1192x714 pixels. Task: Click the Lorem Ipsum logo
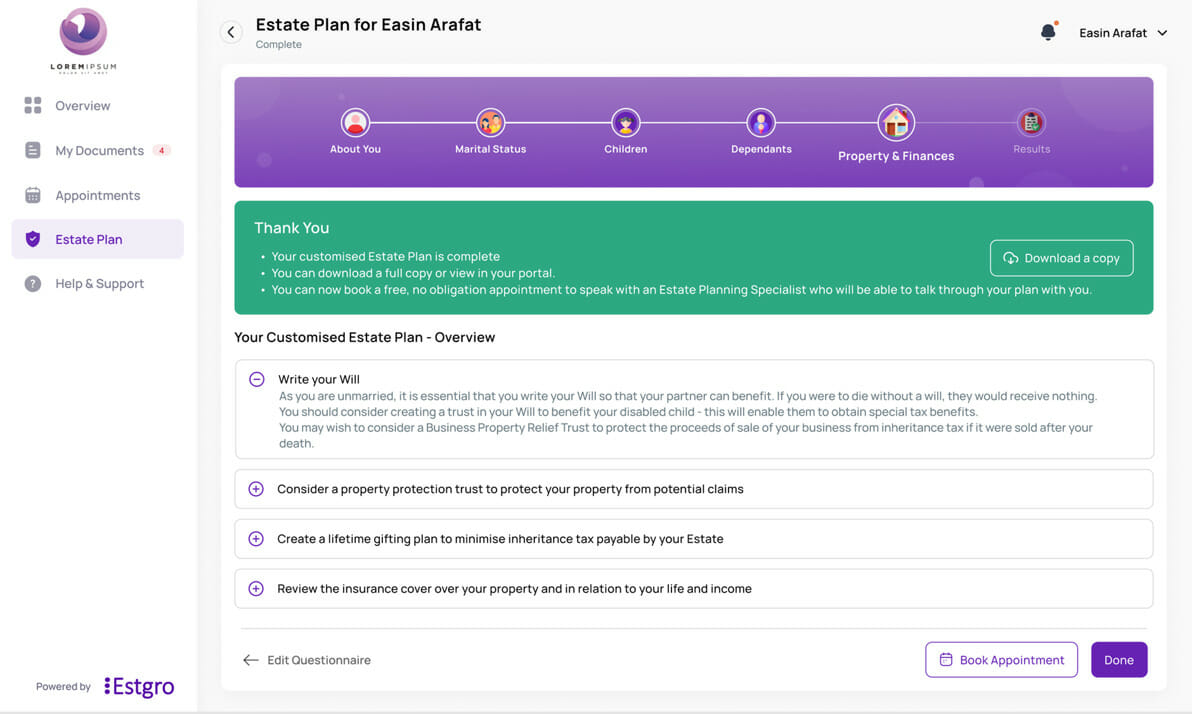pos(84,40)
